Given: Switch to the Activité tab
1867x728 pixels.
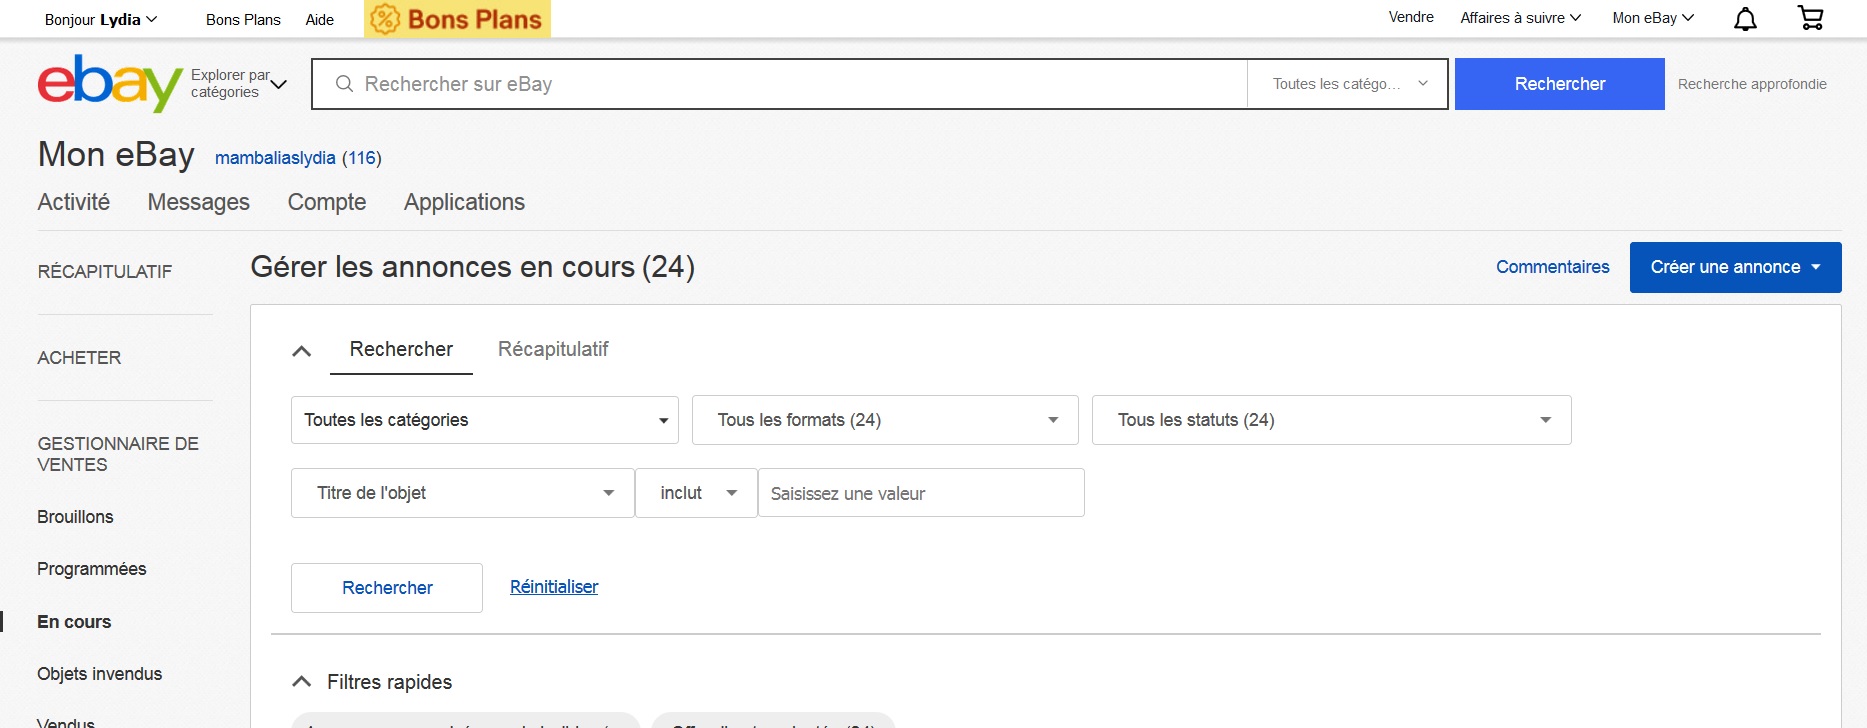Looking at the screenshot, I should coord(74,202).
